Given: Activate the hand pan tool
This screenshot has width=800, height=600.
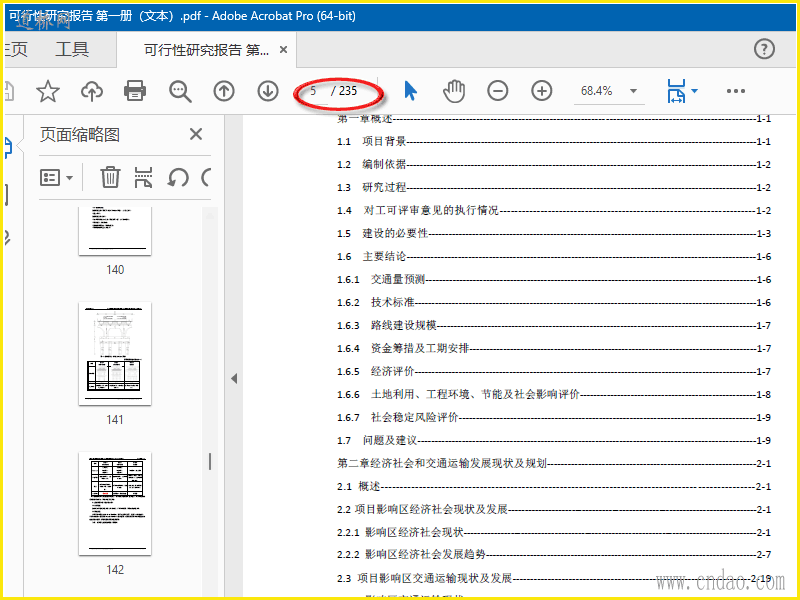Looking at the screenshot, I should click(x=454, y=91).
